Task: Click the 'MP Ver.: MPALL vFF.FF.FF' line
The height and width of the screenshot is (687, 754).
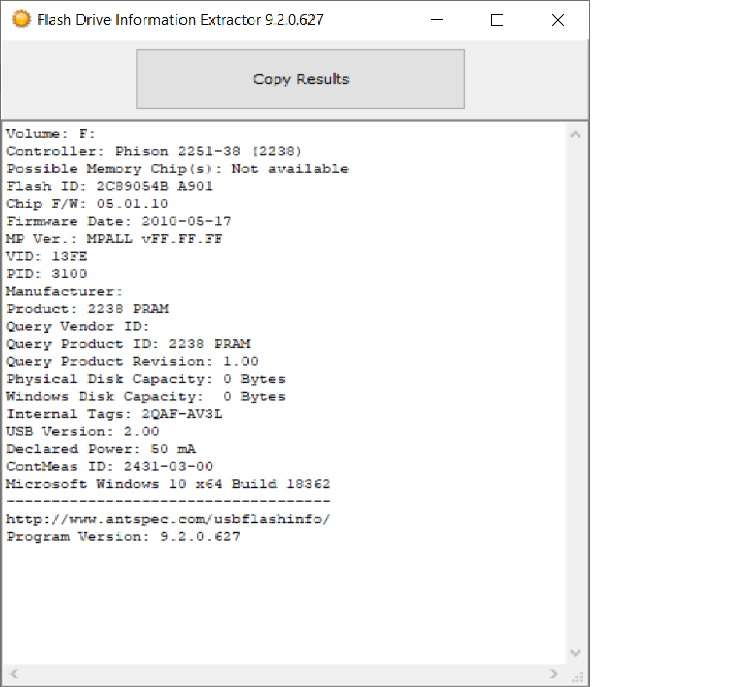Action: [x=114, y=239]
